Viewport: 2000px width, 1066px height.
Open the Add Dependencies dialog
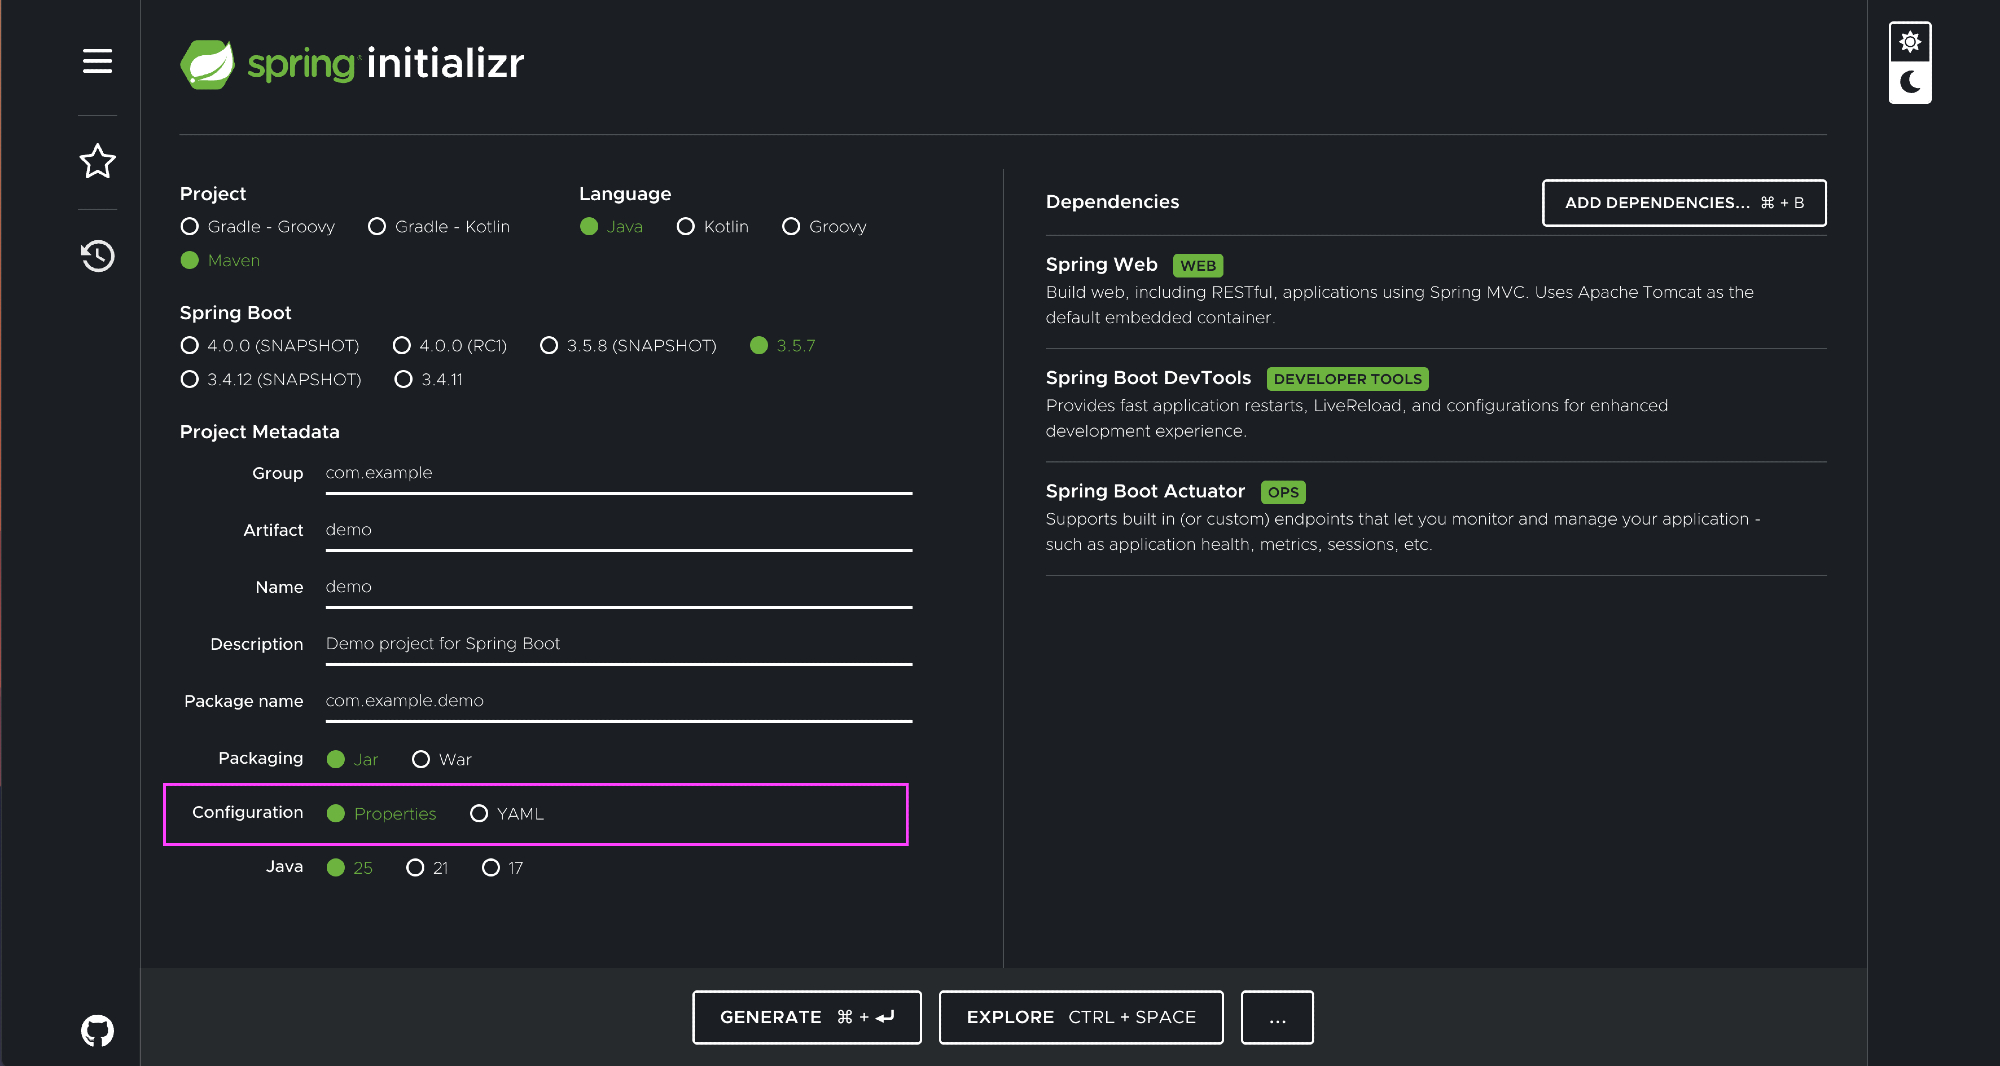click(x=1683, y=203)
